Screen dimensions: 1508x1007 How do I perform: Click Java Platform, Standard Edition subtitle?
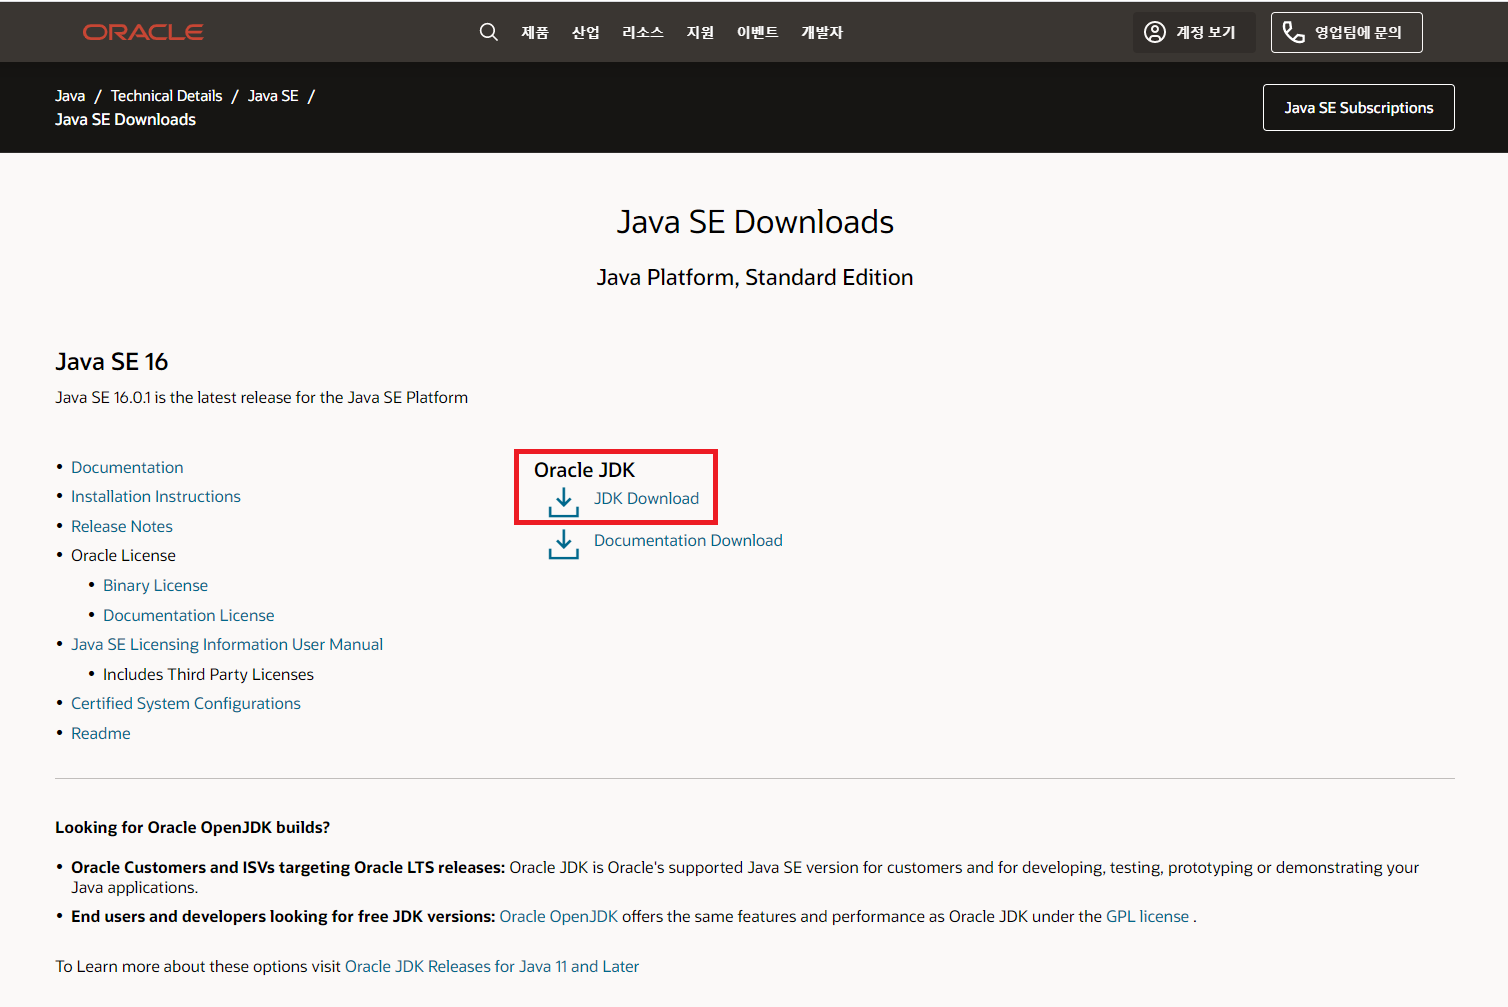pos(755,277)
